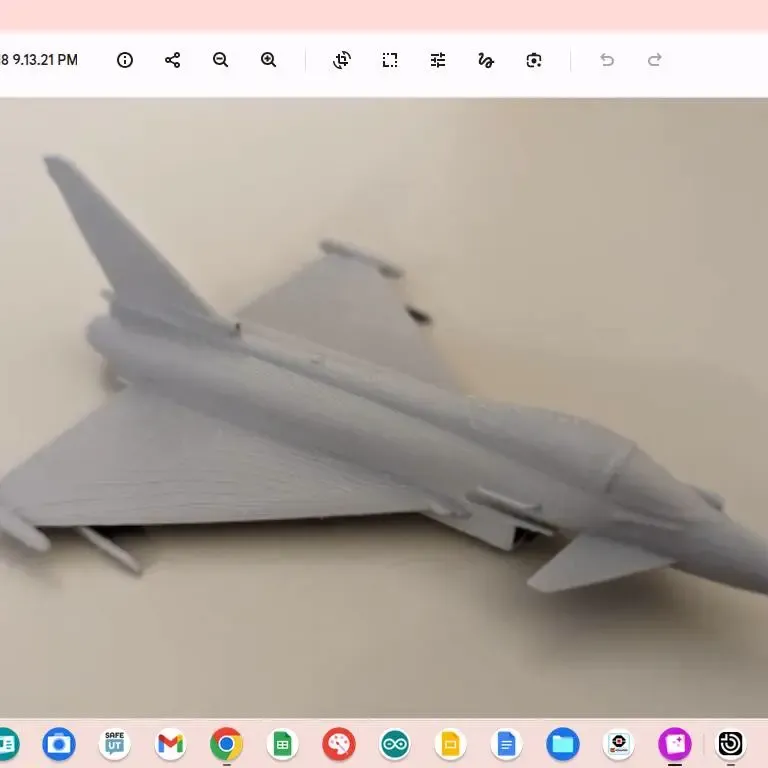Click the purple Gallery app icon

point(675,744)
